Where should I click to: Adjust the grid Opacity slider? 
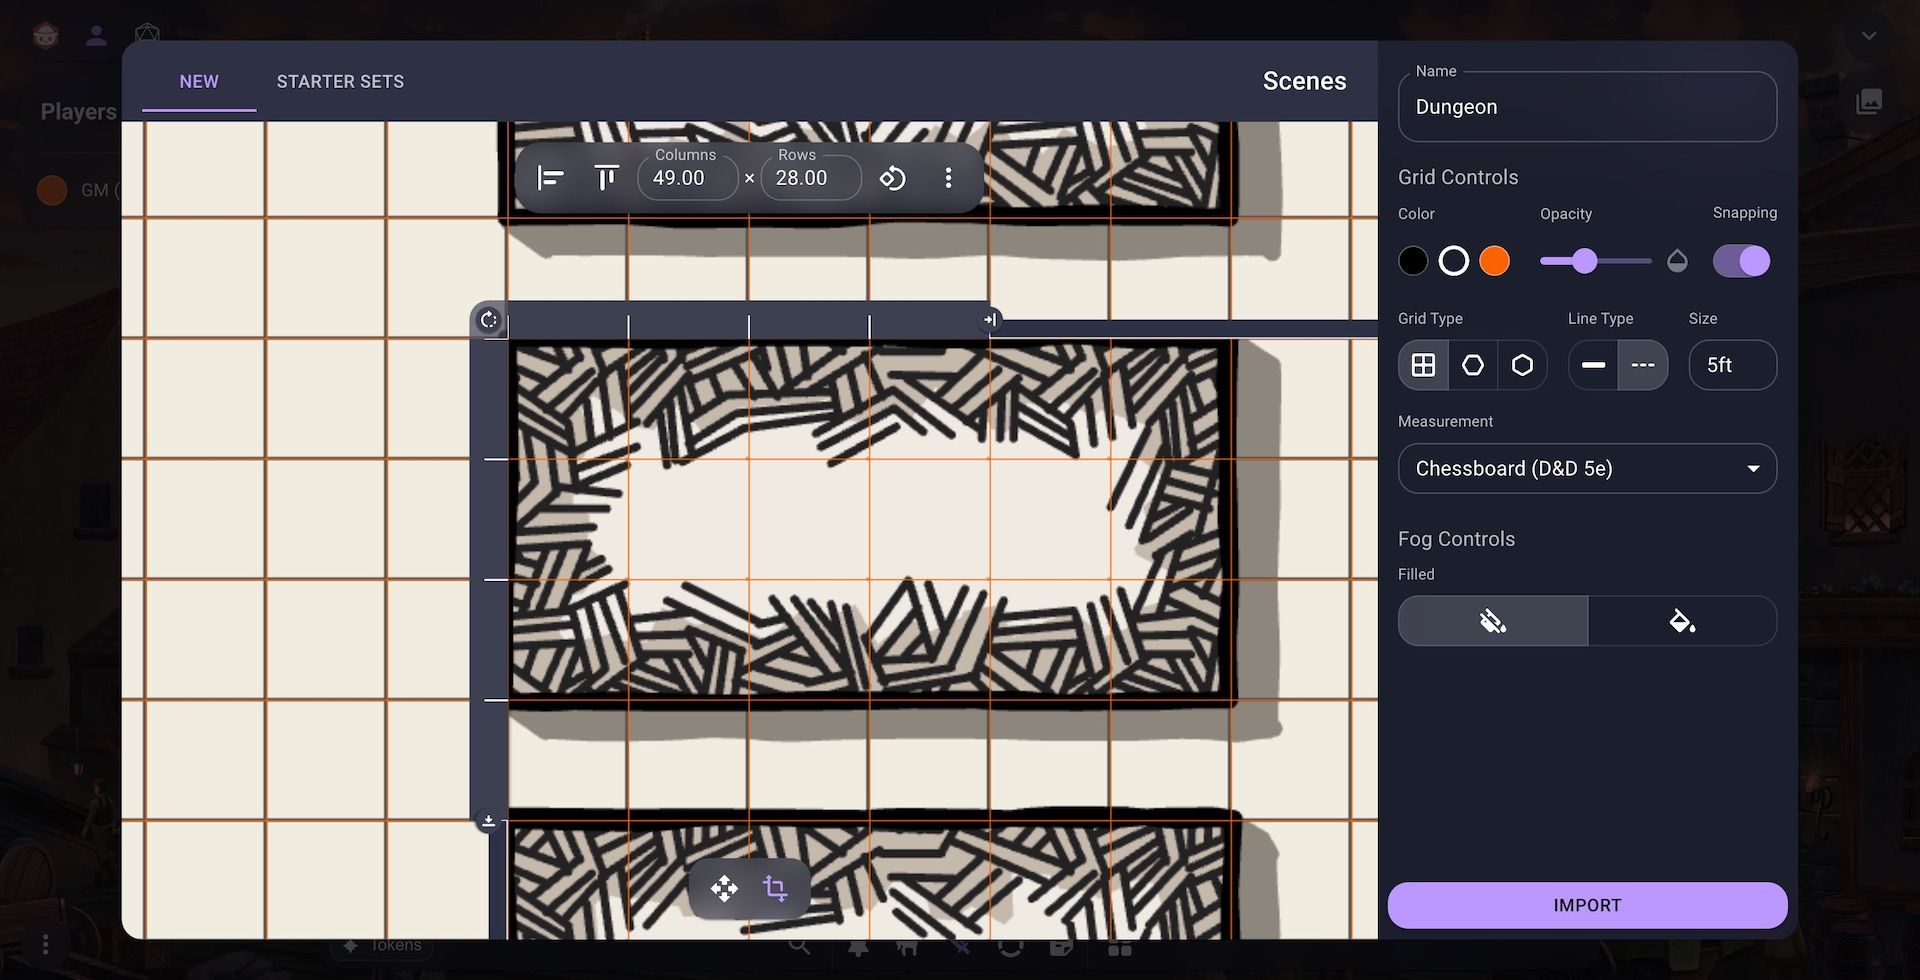click(1596, 261)
